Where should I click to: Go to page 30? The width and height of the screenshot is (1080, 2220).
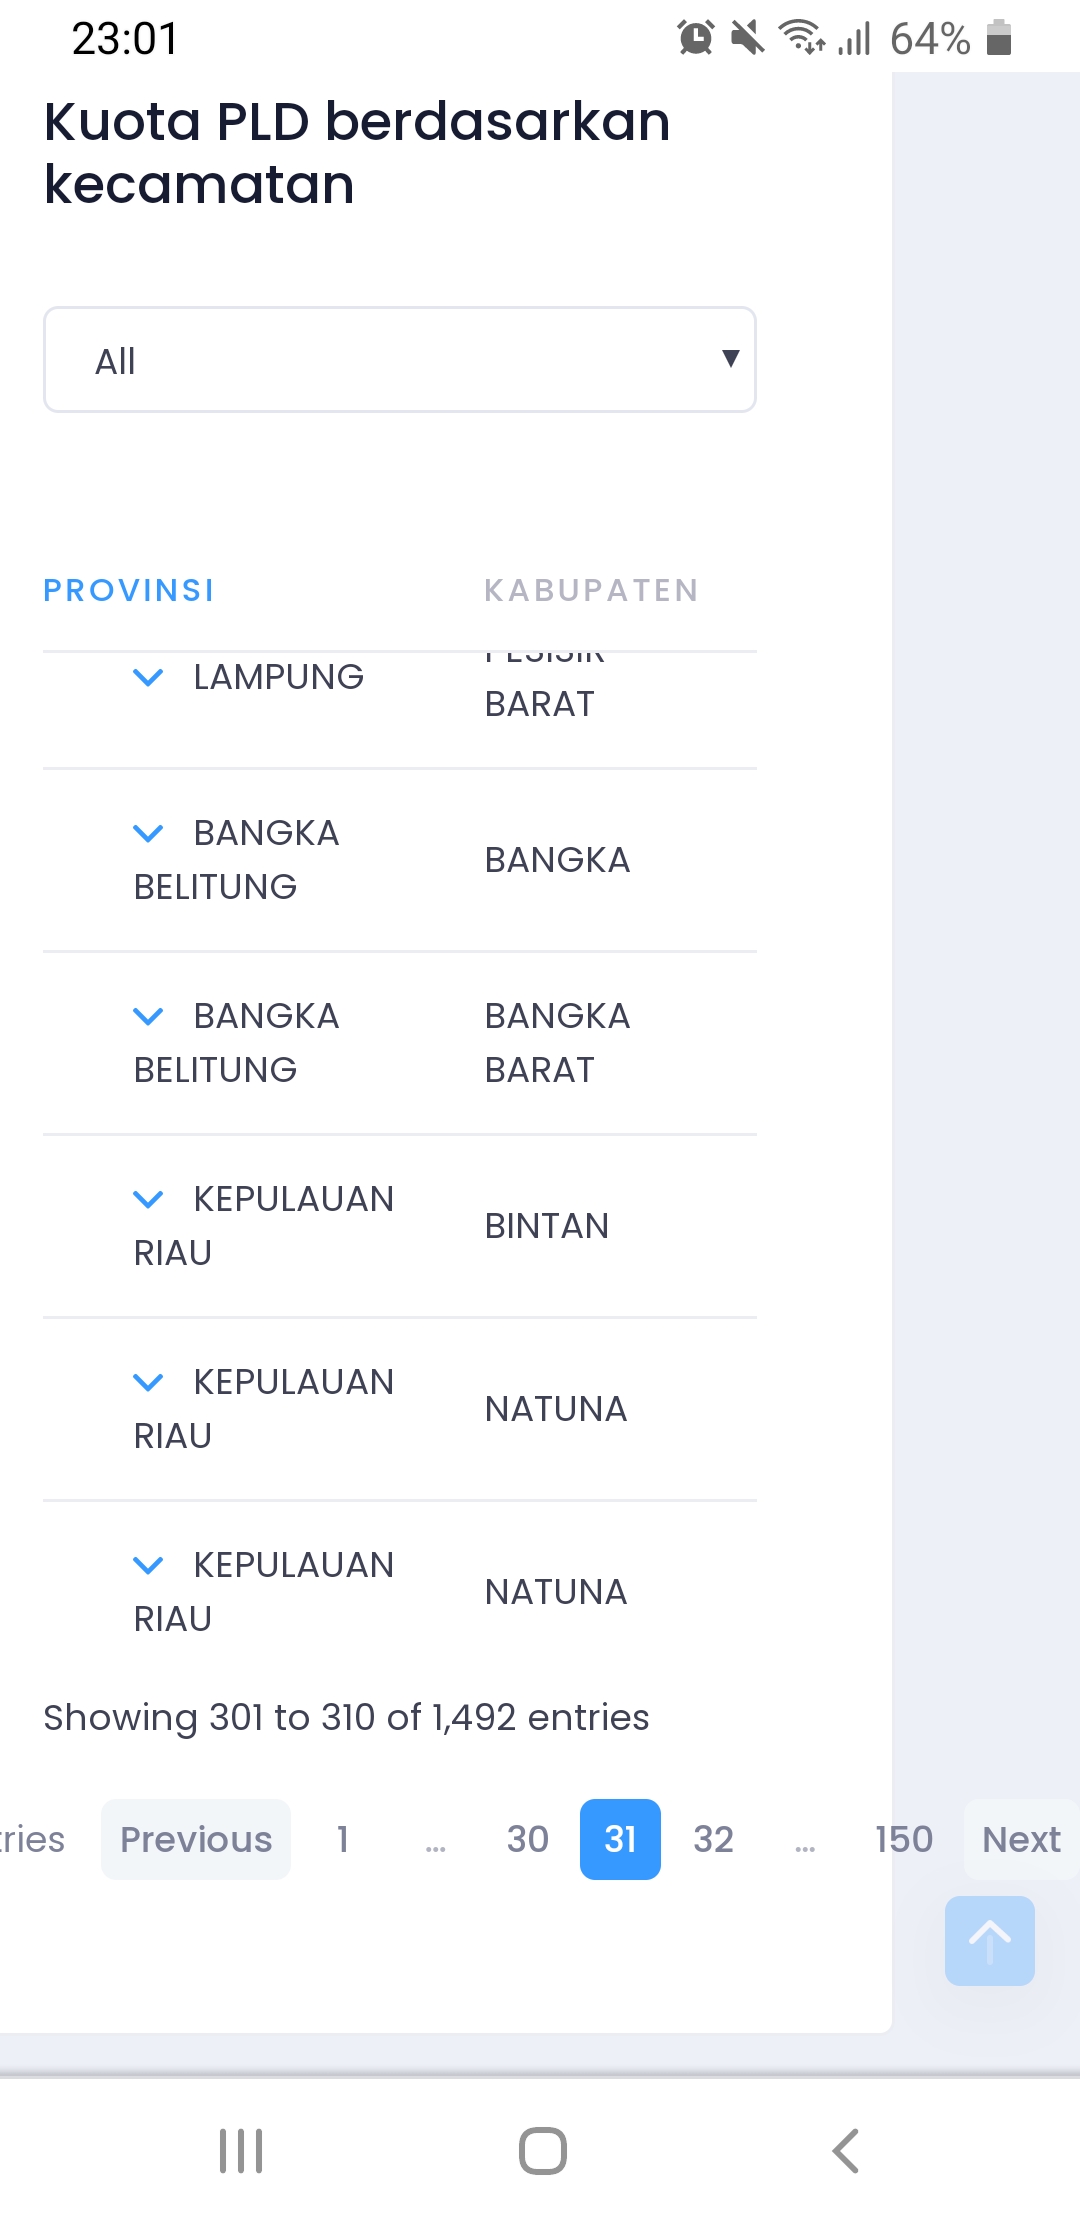[527, 1839]
